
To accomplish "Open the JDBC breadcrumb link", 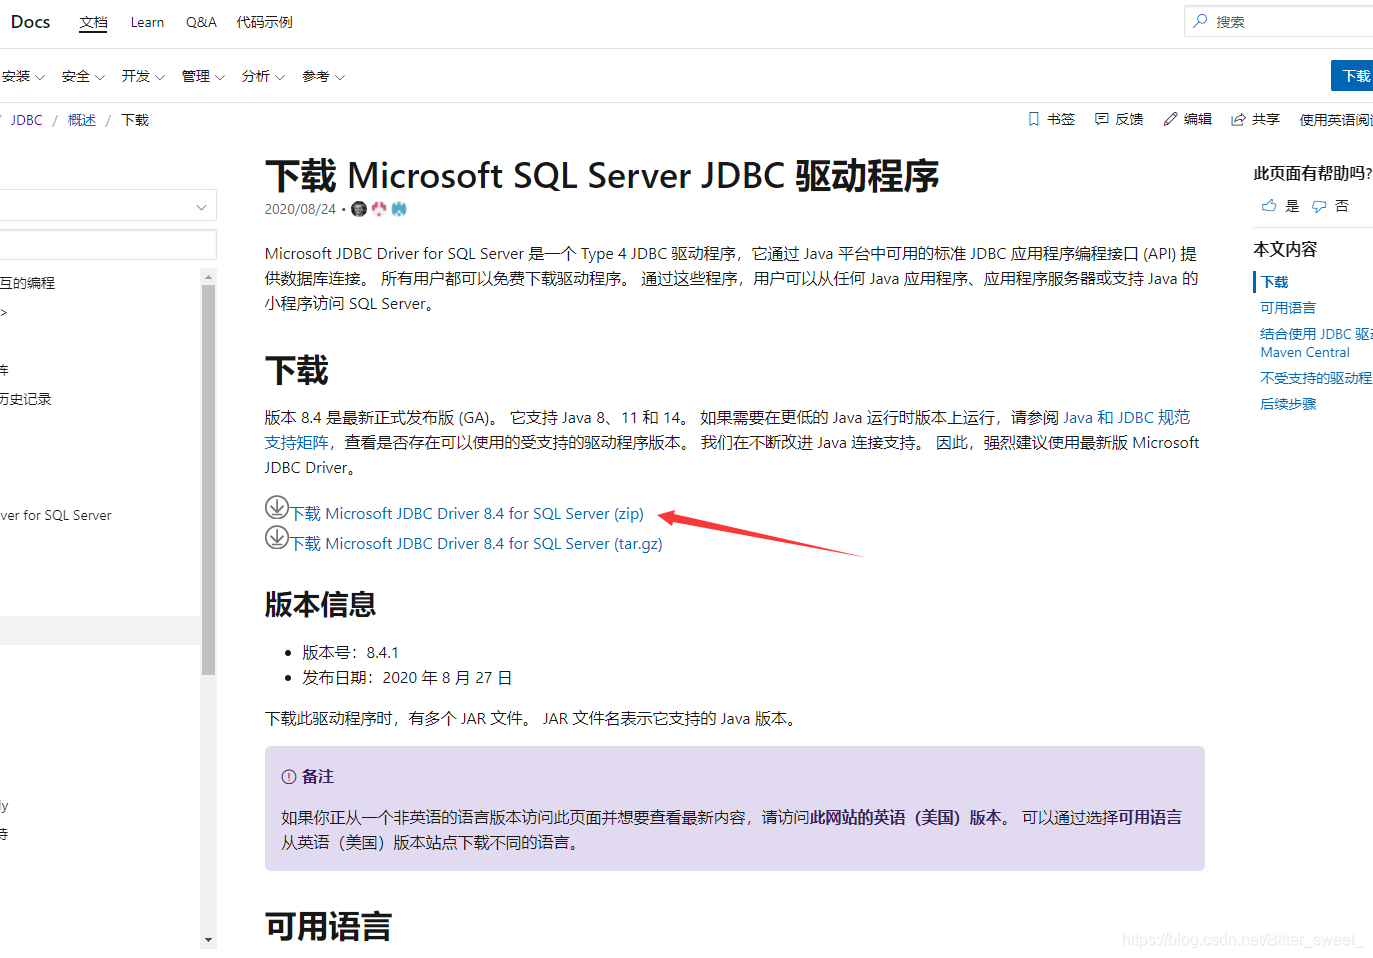I will (x=26, y=120).
